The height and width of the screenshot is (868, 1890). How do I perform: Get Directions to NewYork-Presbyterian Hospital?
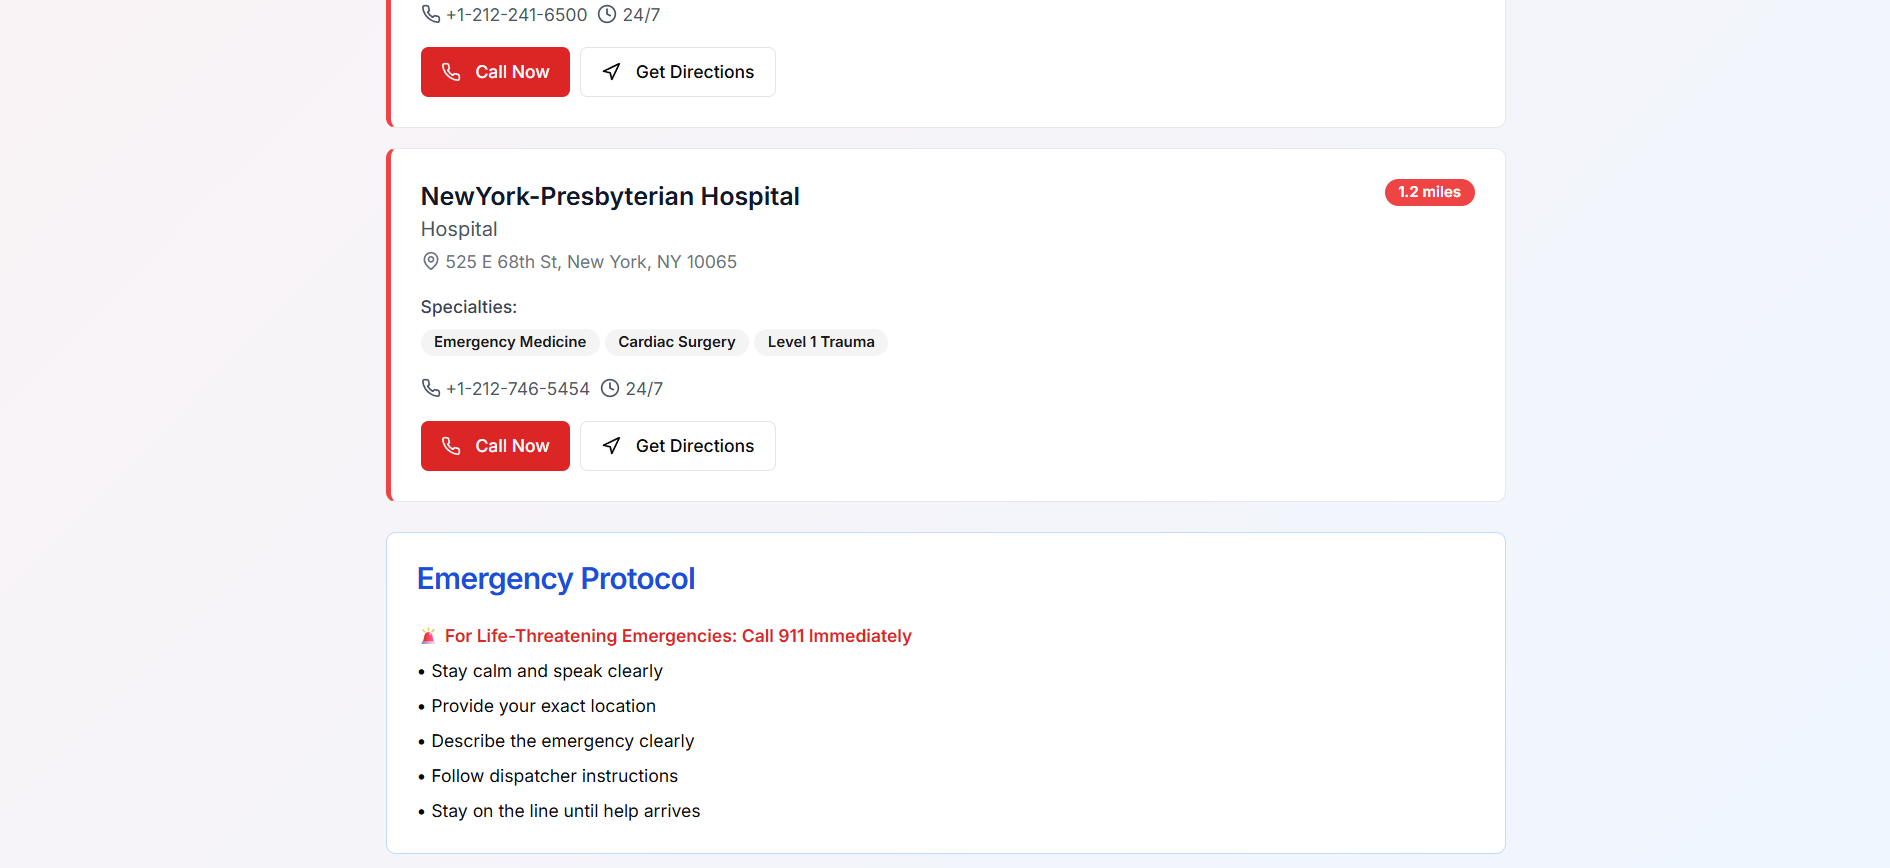tap(677, 446)
